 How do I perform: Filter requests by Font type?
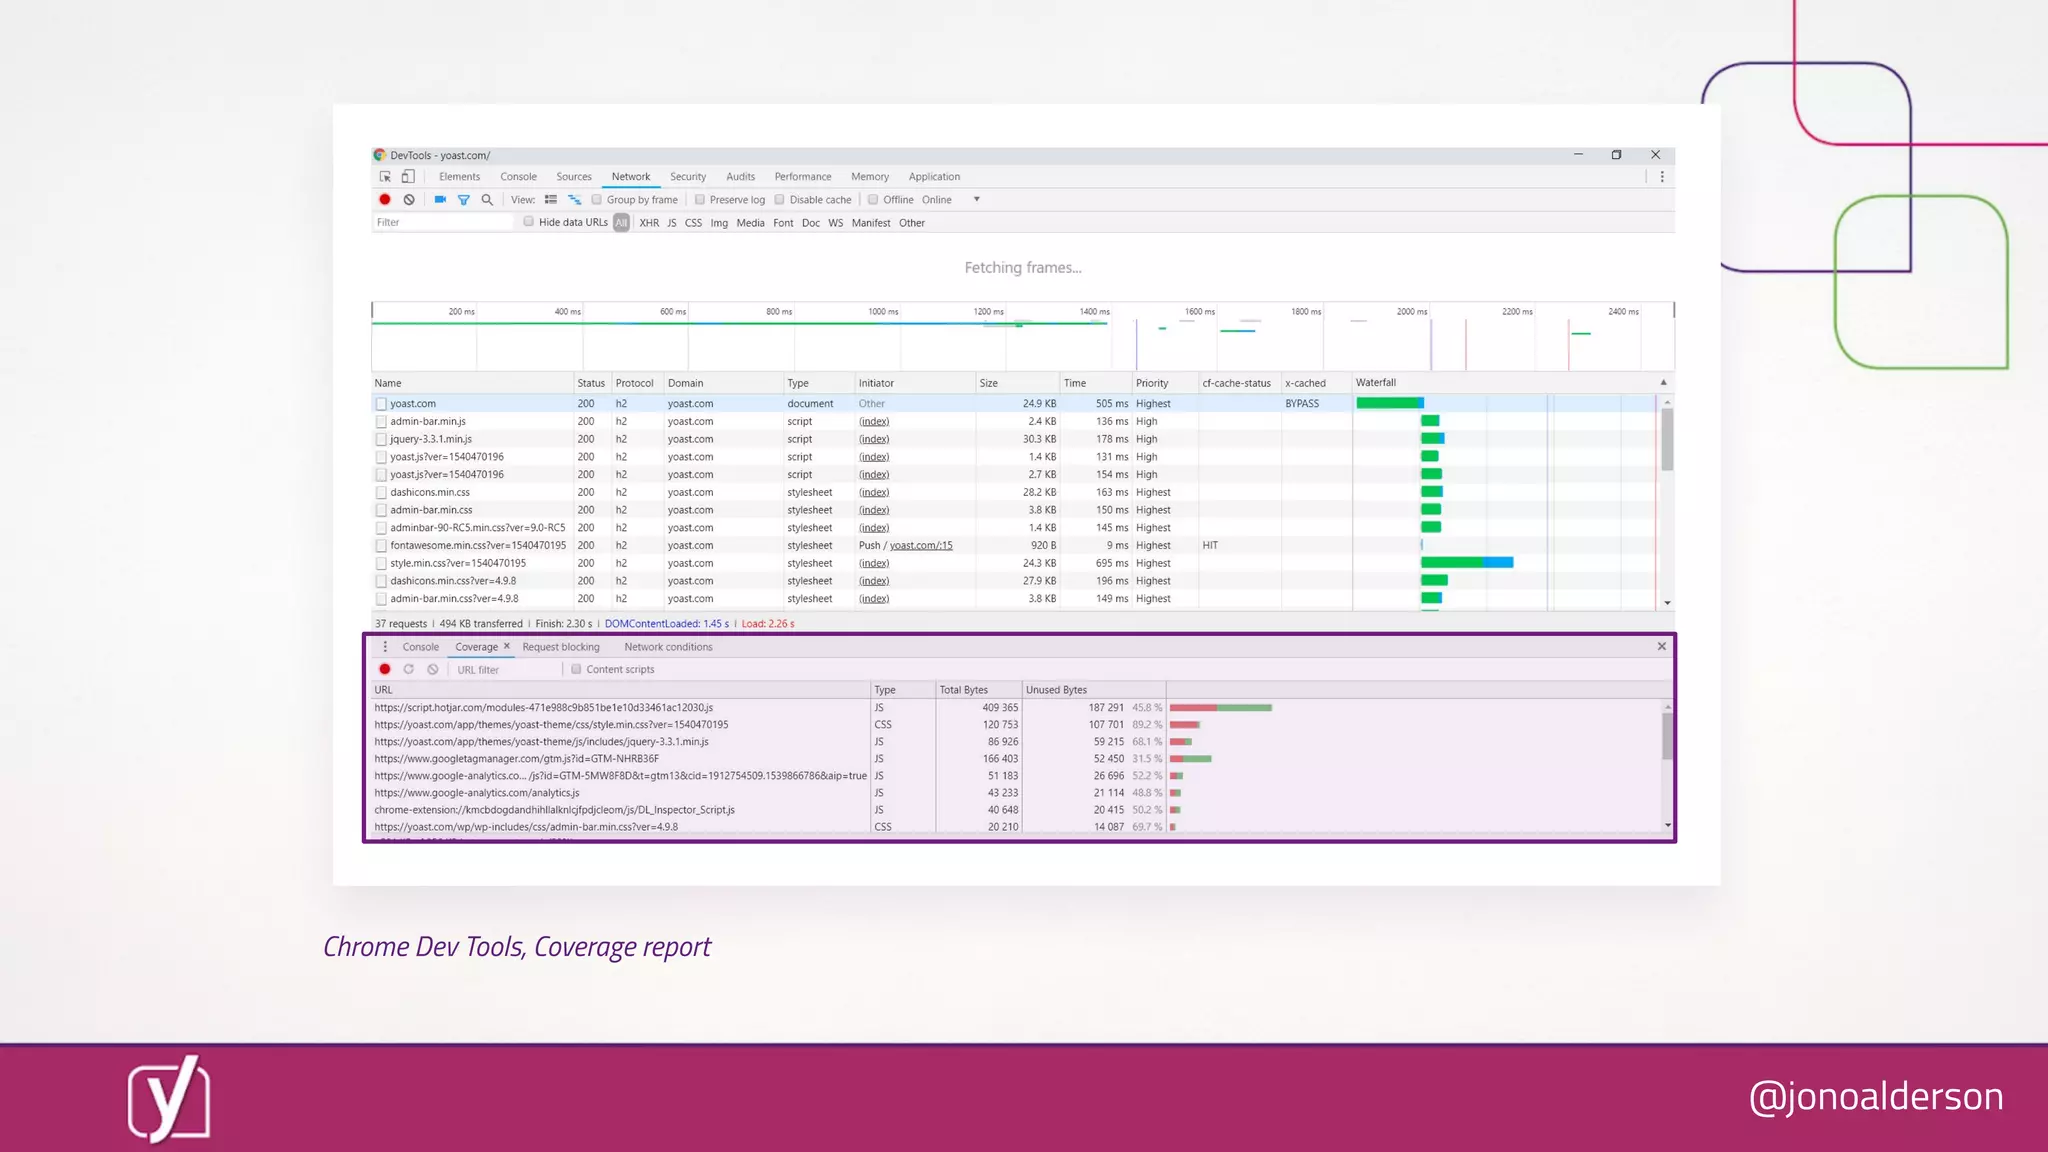tap(783, 223)
